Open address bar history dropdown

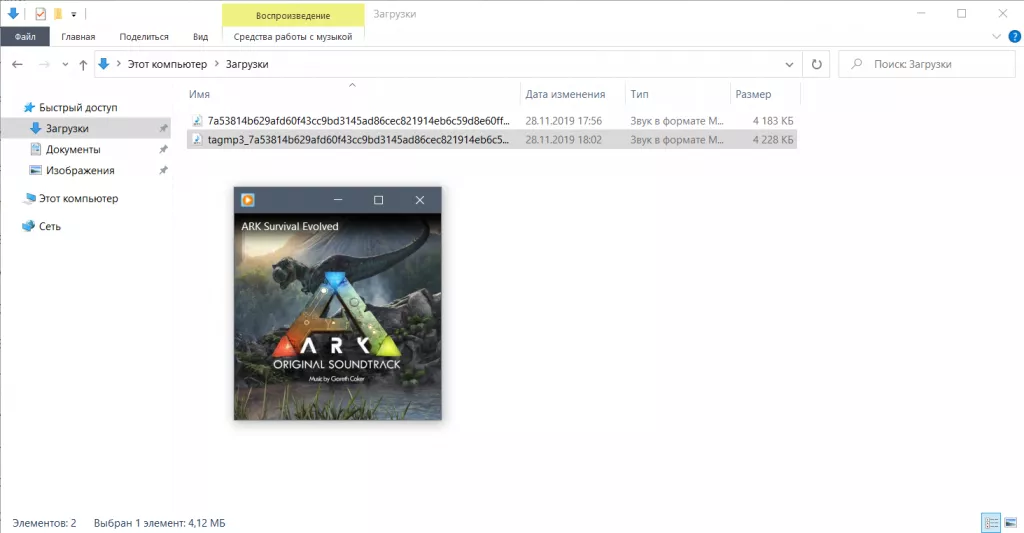point(789,64)
